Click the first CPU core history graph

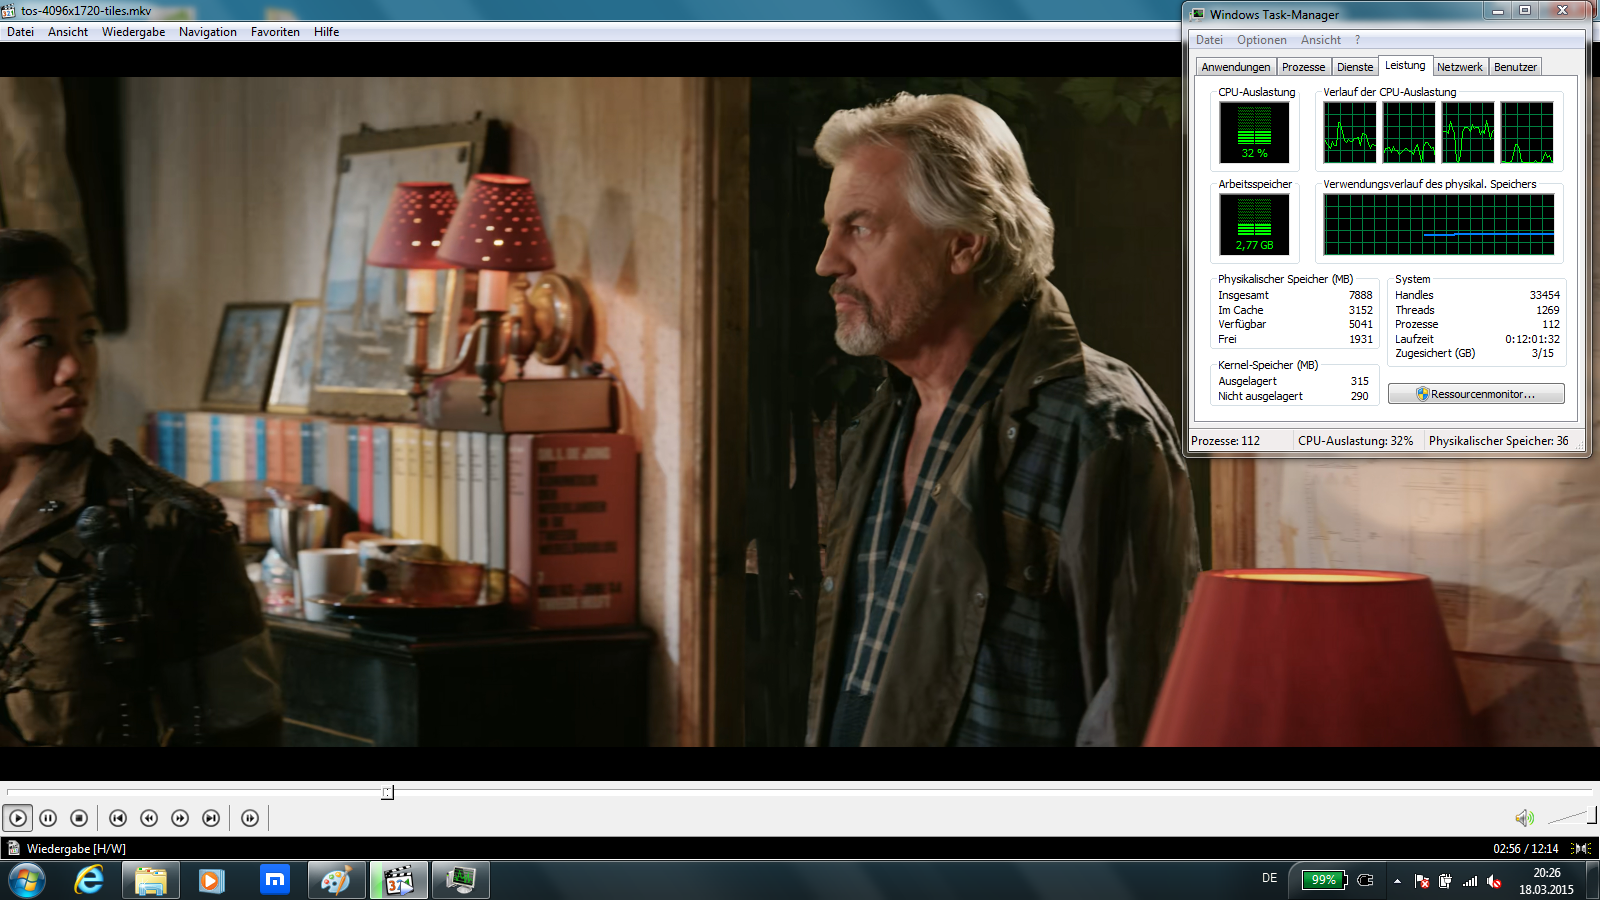pos(1350,132)
